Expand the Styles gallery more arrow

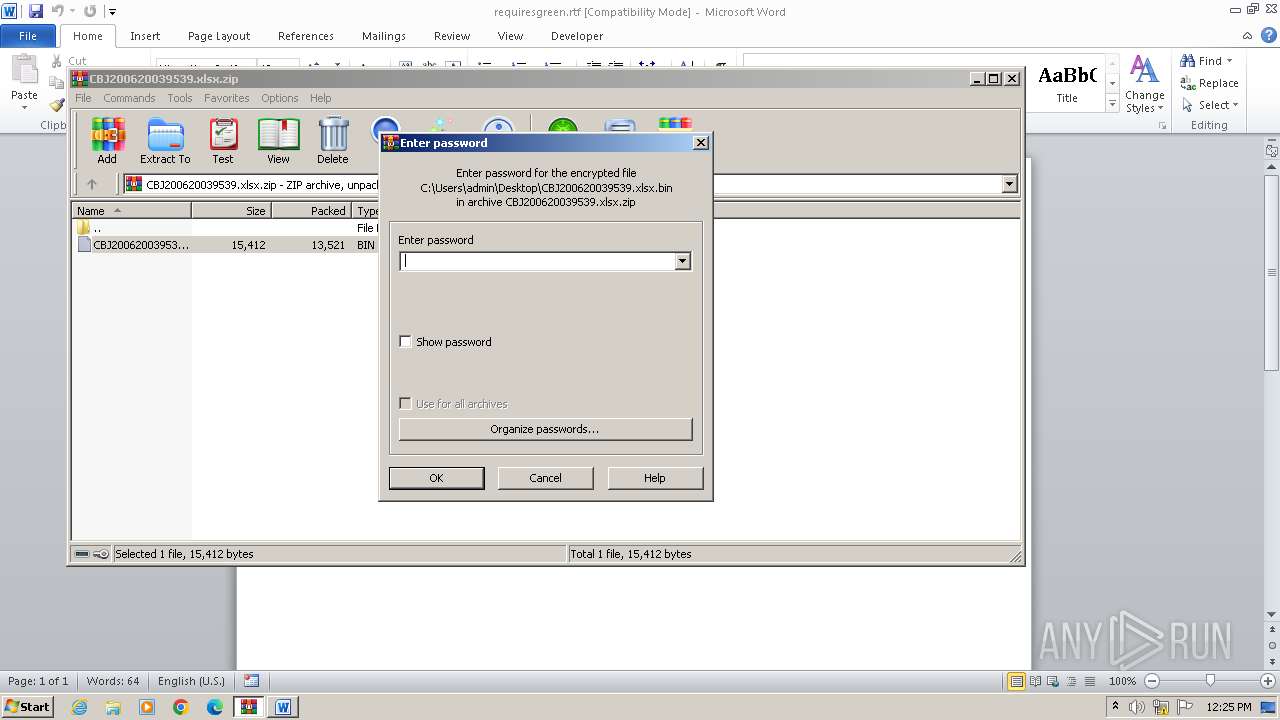(x=1112, y=104)
